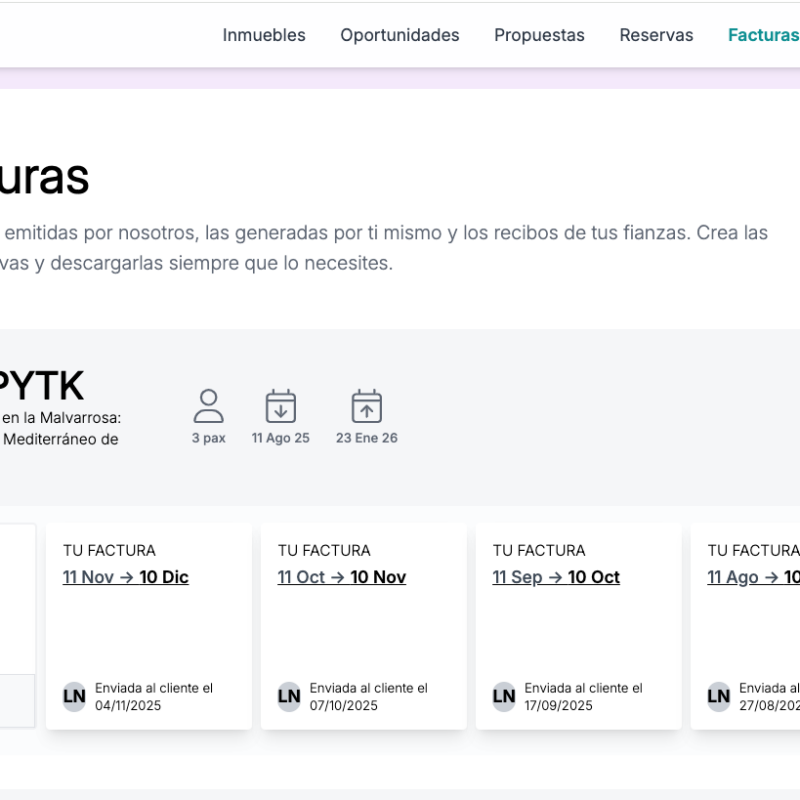Viewport: 800px width, 800px height.
Task: Open invoice starting 11 Ago
Action: [752, 577]
